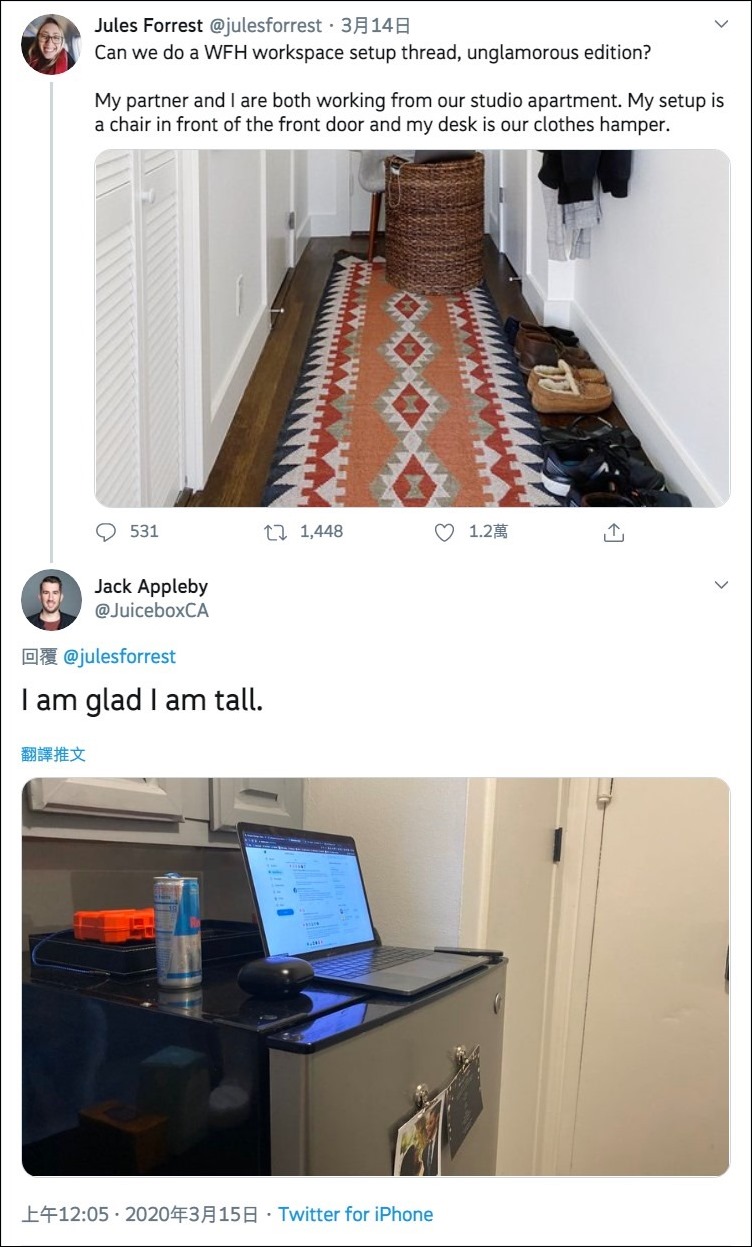The width and height of the screenshot is (752, 1247).
Task: Click @julesforrest mention in reply line
Action: click(x=120, y=656)
